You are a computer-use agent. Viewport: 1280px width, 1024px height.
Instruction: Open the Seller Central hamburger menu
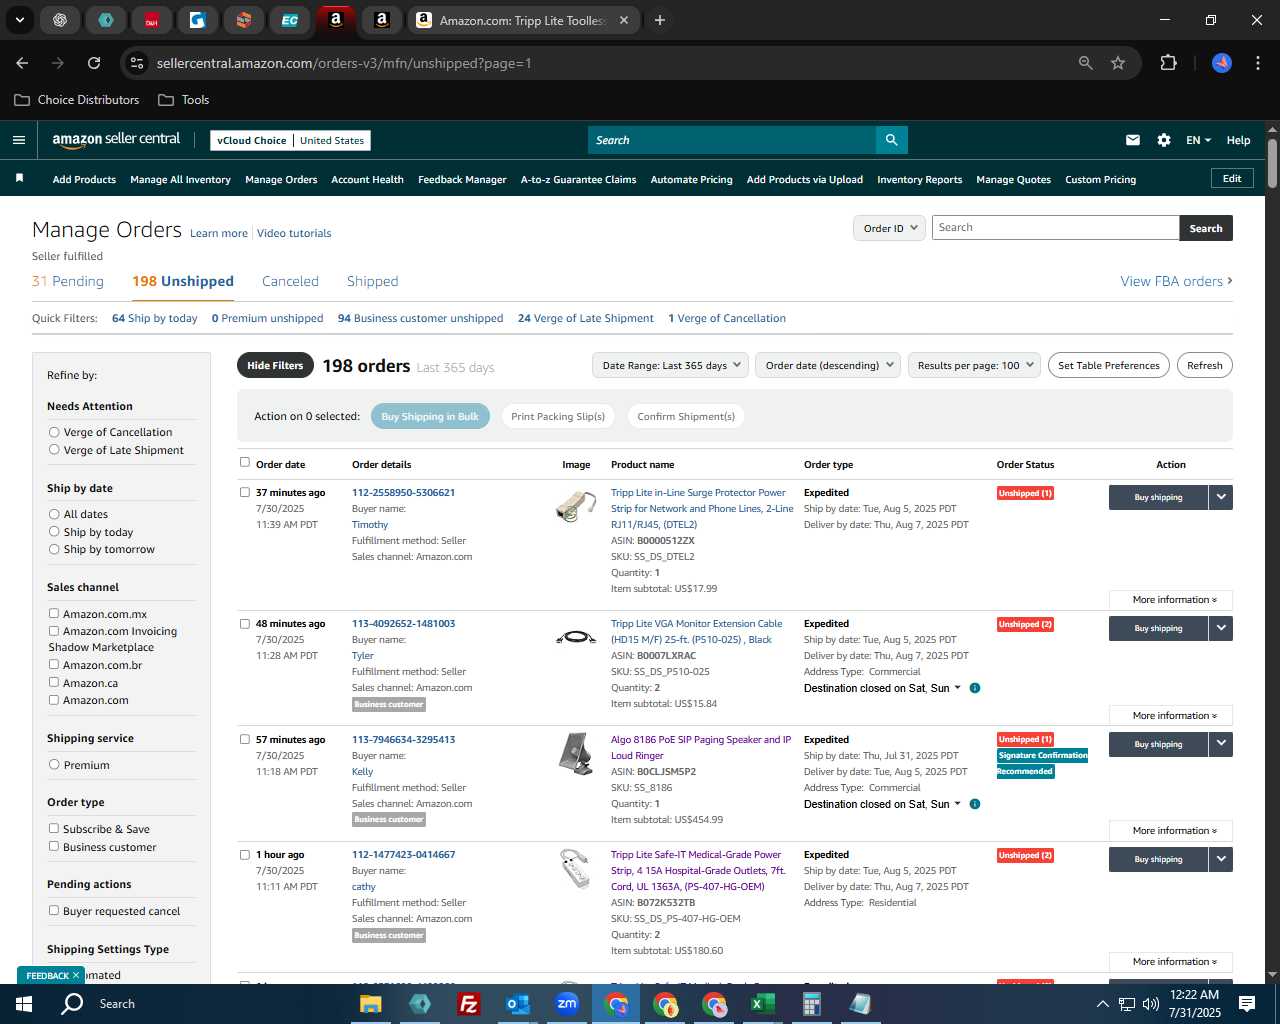[x=19, y=140]
